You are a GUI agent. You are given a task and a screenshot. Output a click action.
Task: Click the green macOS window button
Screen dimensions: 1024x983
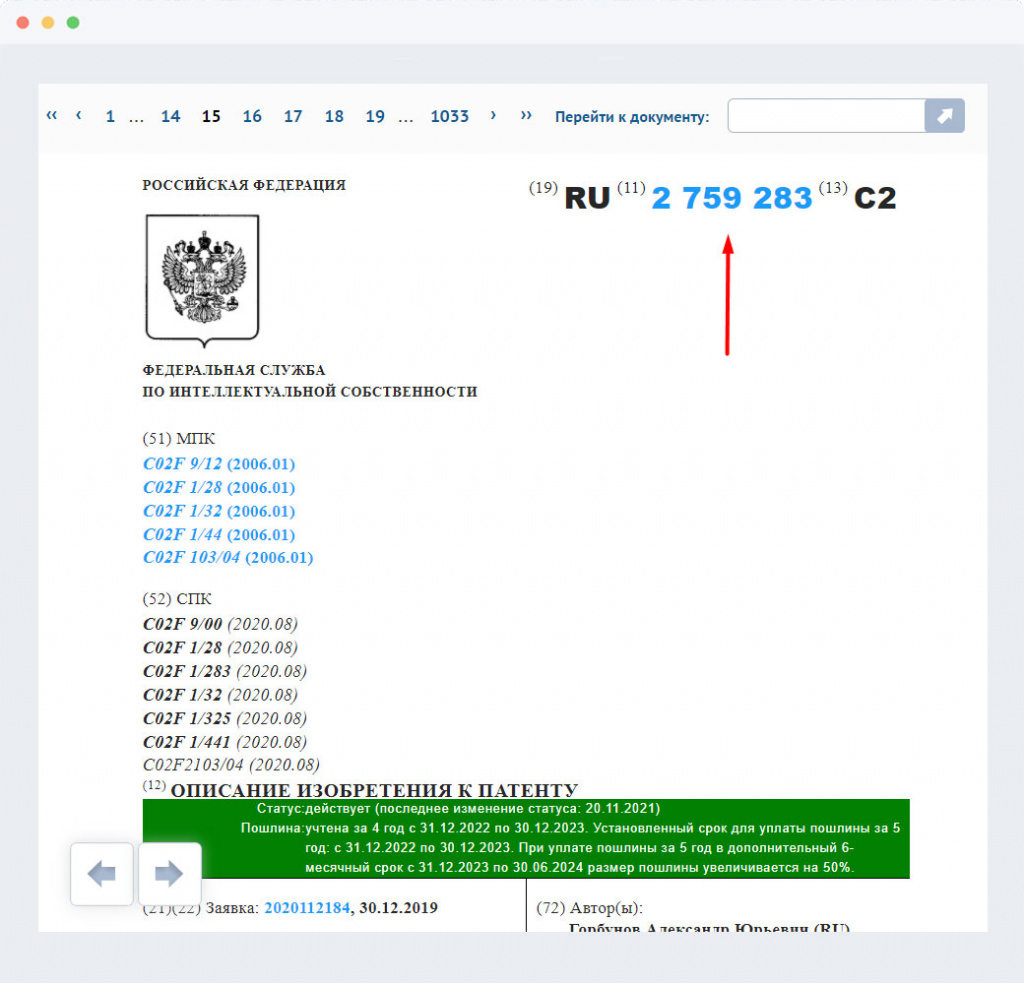pos(70,21)
